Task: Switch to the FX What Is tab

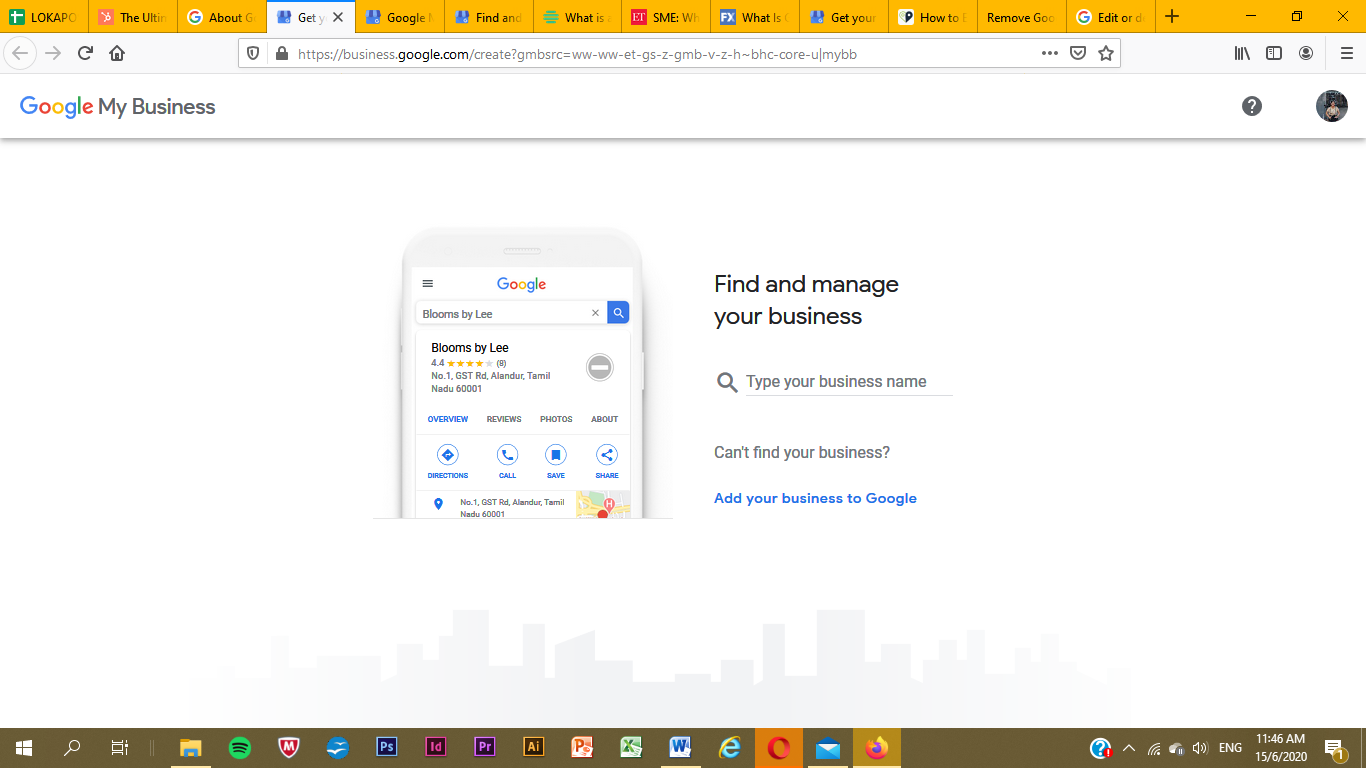Action: [x=756, y=17]
